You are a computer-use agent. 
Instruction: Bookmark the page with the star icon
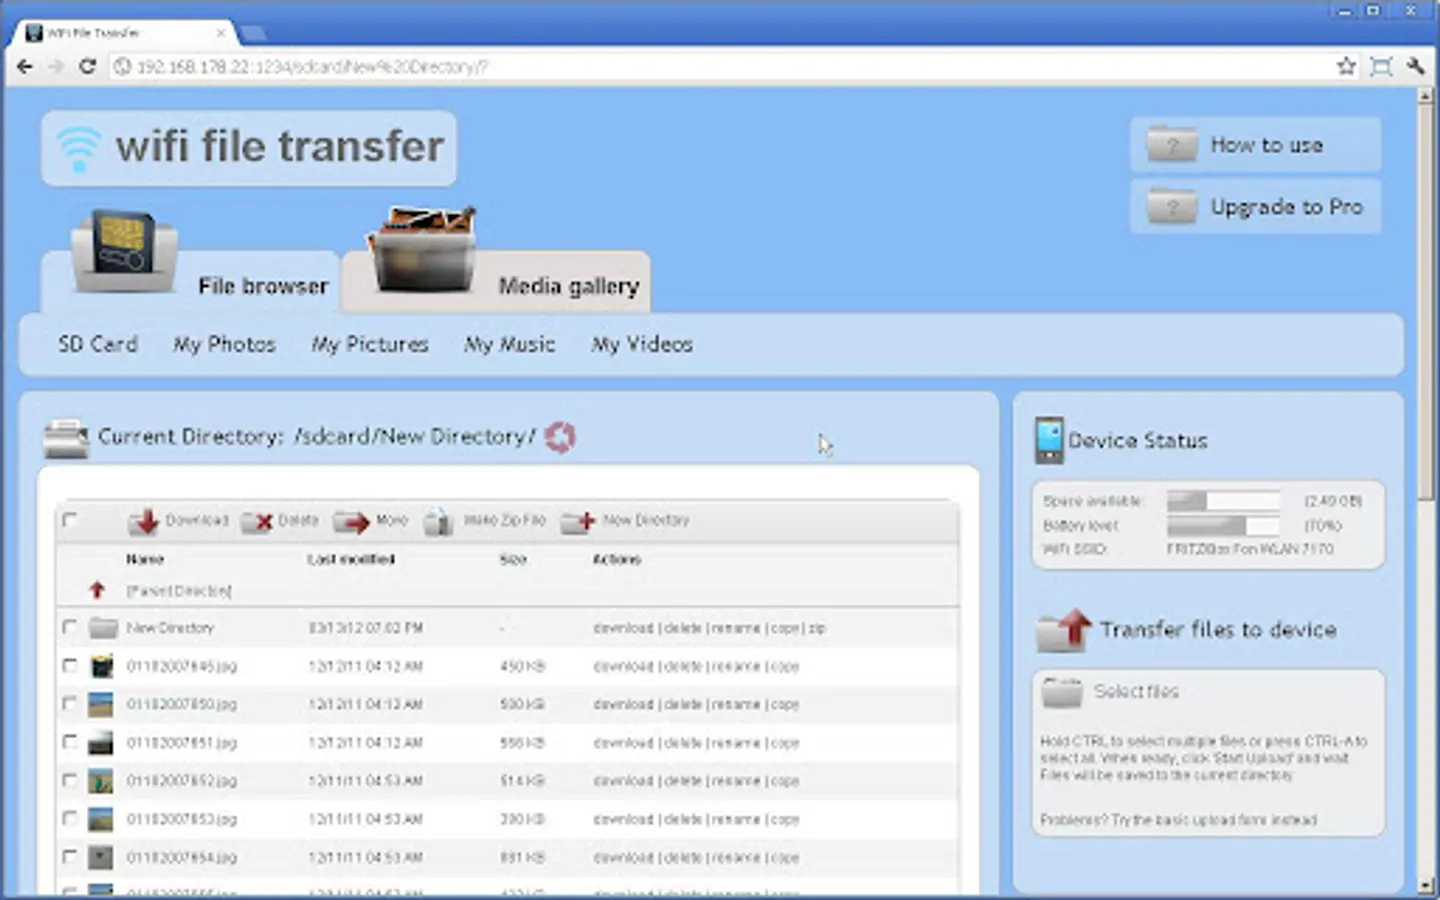coord(1346,67)
